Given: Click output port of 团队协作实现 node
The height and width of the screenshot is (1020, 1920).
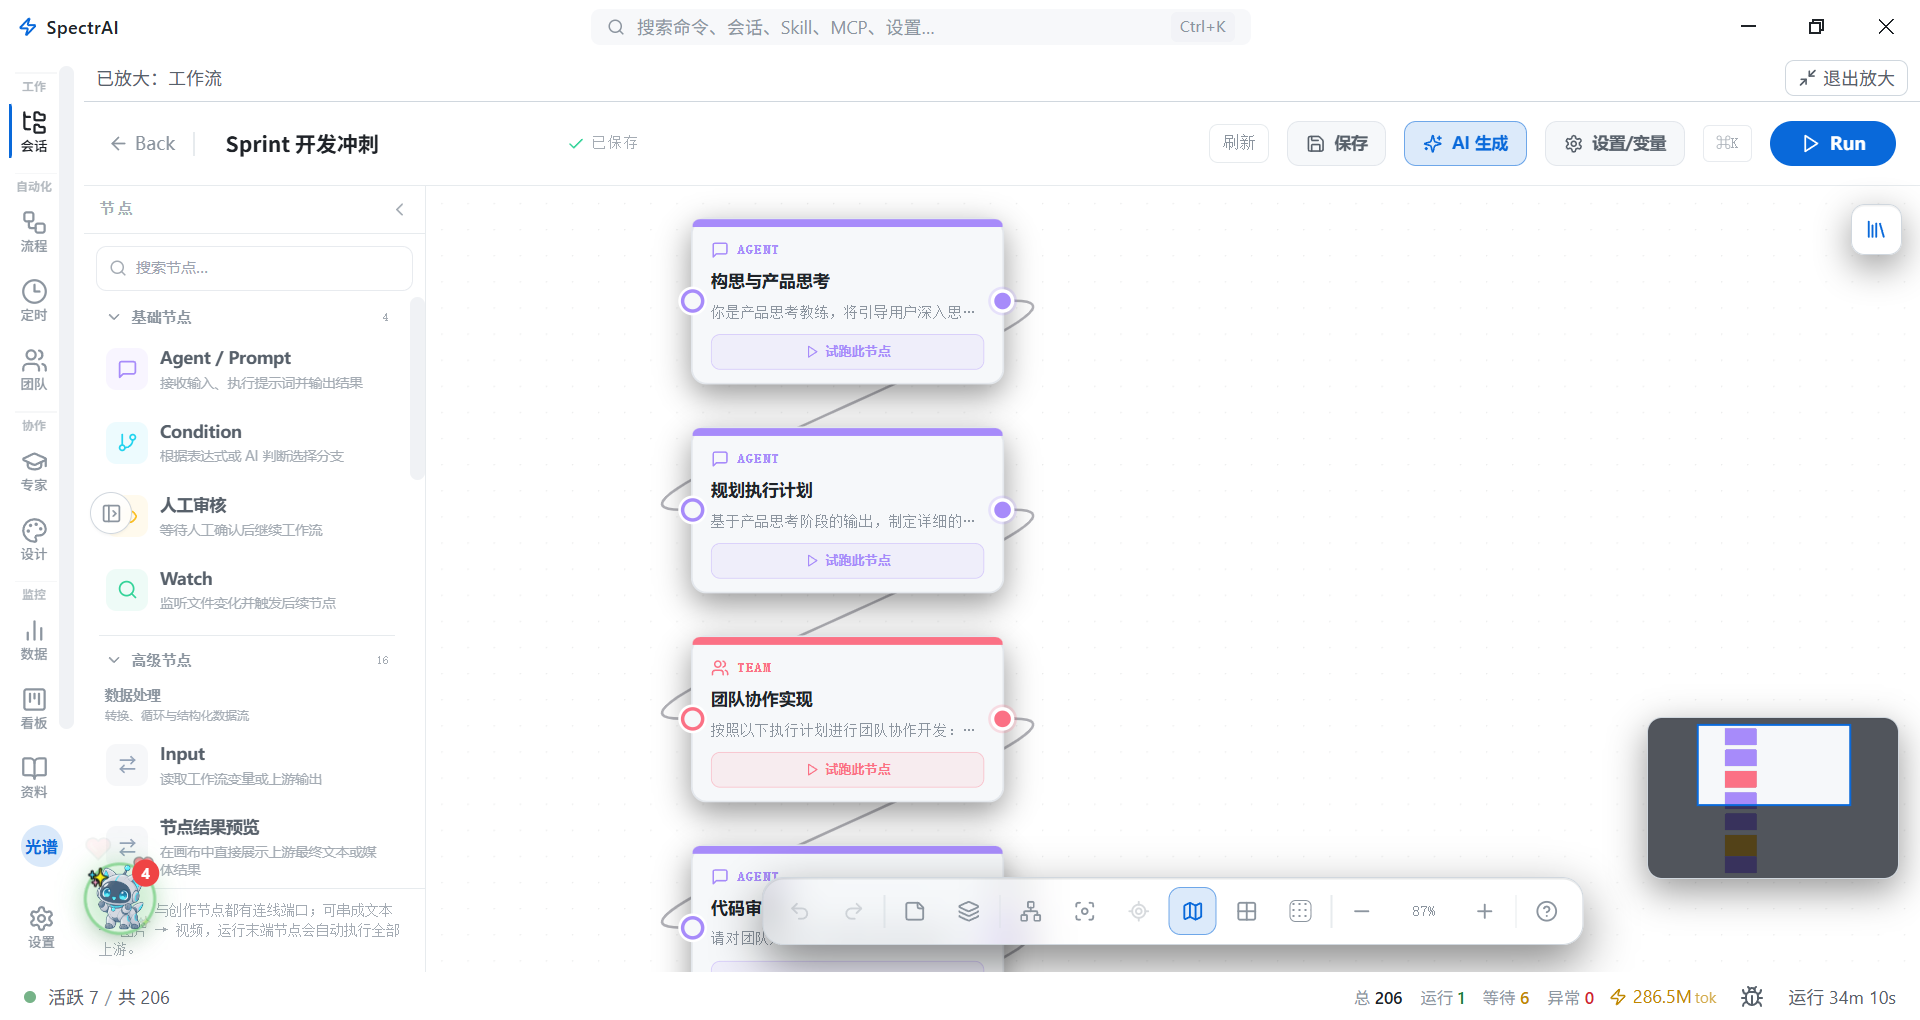Looking at the screenshot, I should tap(1002, 718).
